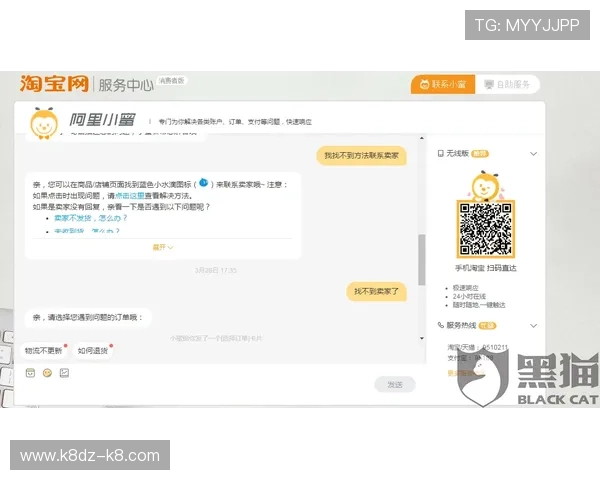Screen dimensions: 600x480
Task: Expand the answer with 展开
Action: (163, 247)
